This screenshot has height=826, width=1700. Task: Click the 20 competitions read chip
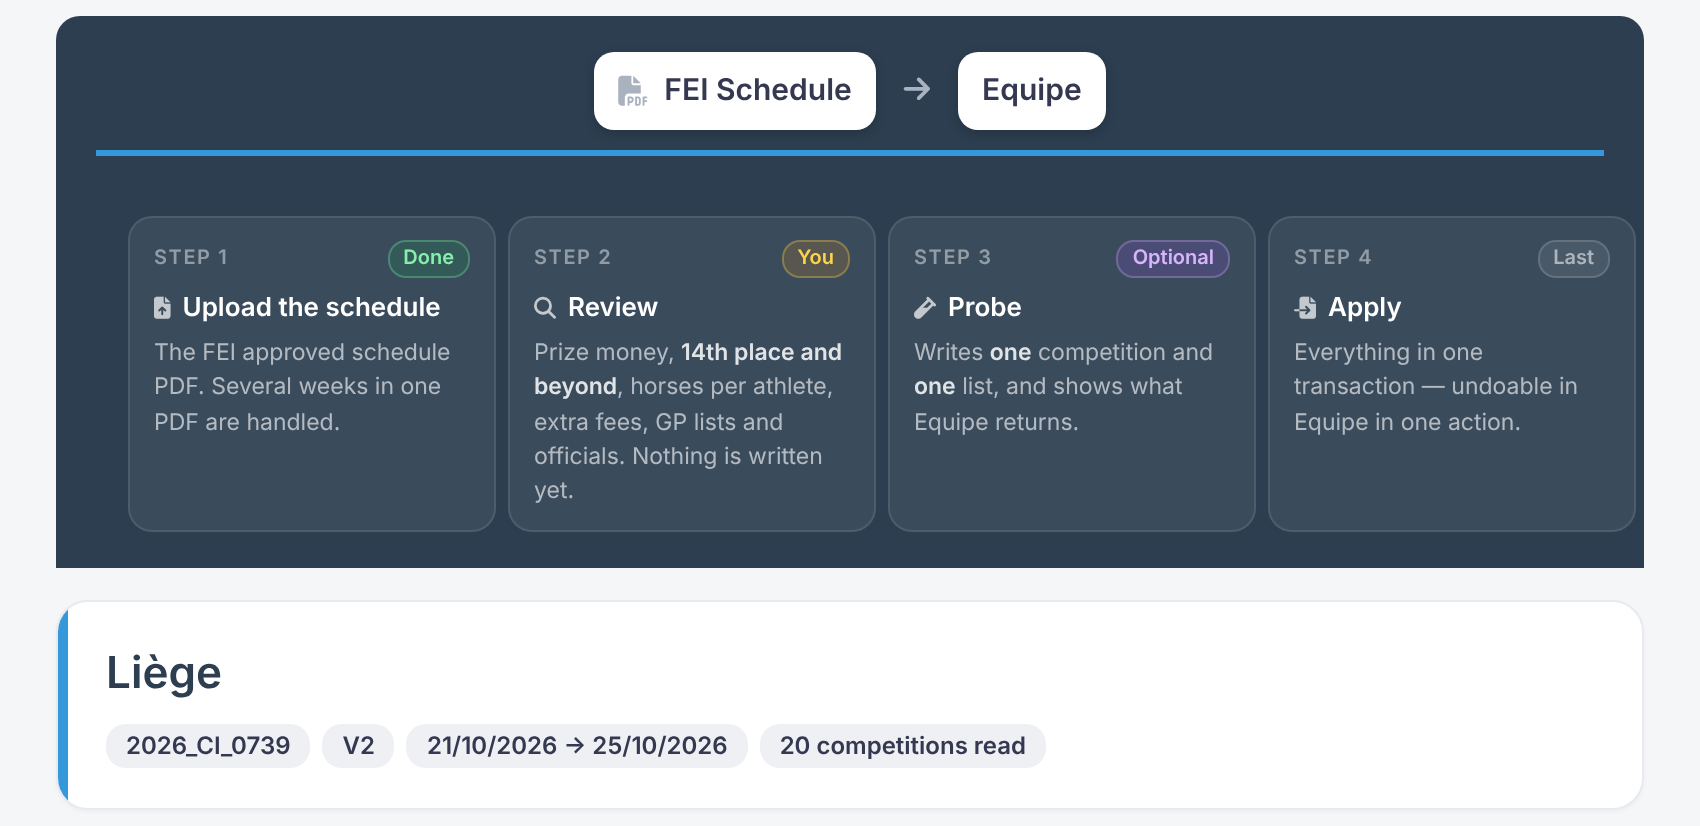pos(903,746)
